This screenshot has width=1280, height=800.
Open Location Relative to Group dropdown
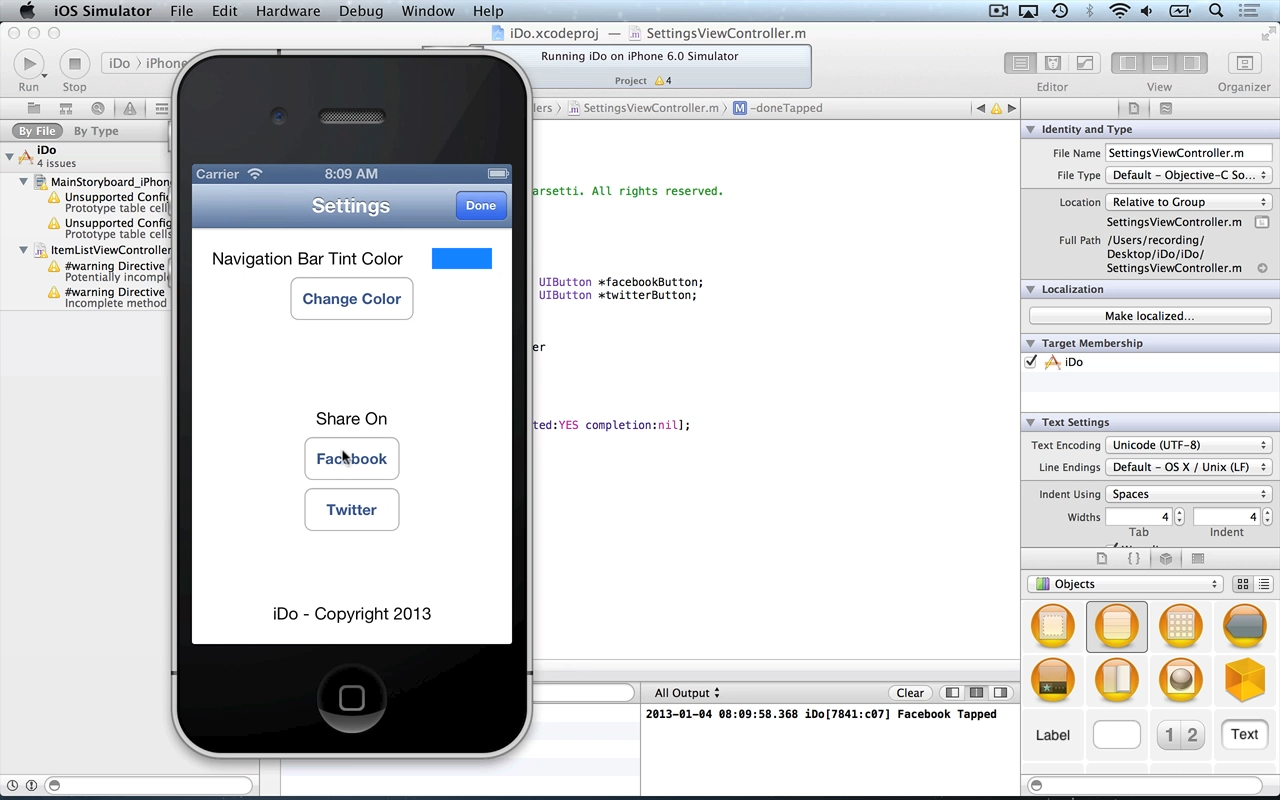coord(1188,202)
